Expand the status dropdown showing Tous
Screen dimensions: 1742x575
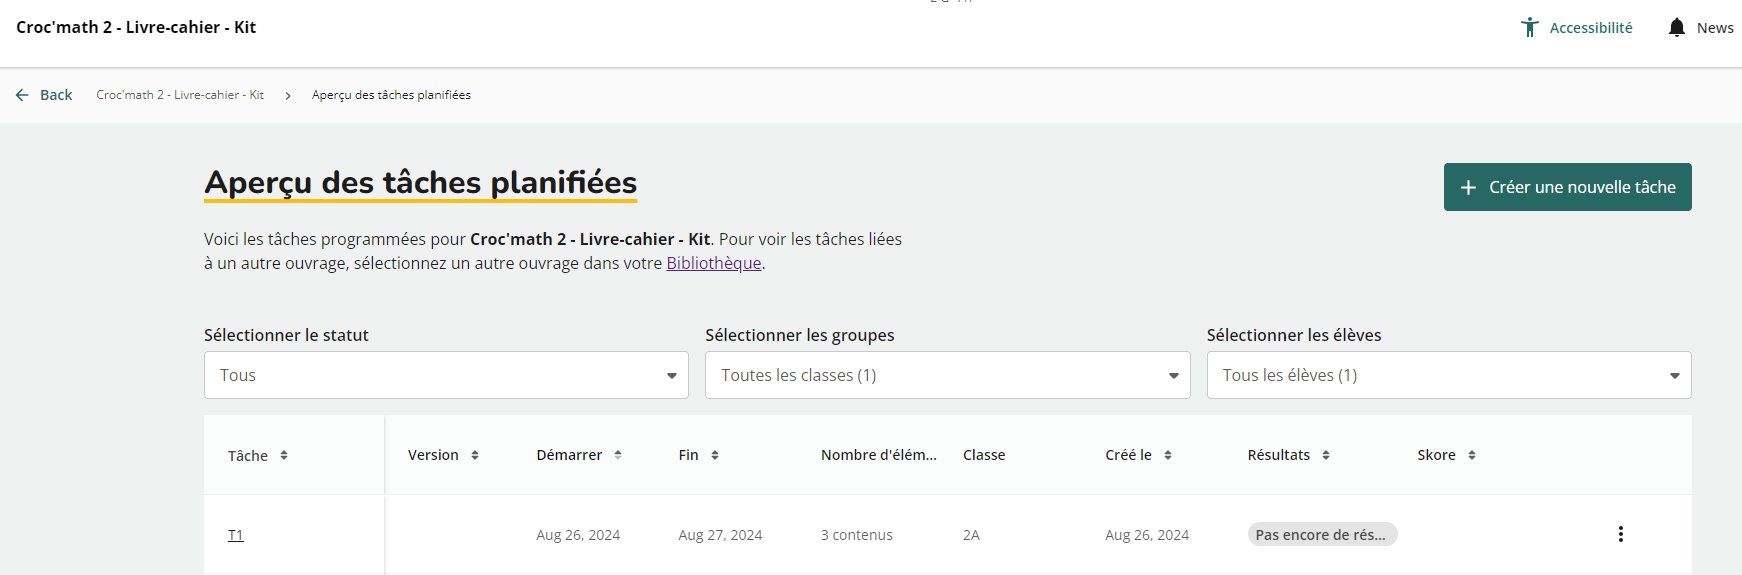pyautogui.click(x=446, y=375)
